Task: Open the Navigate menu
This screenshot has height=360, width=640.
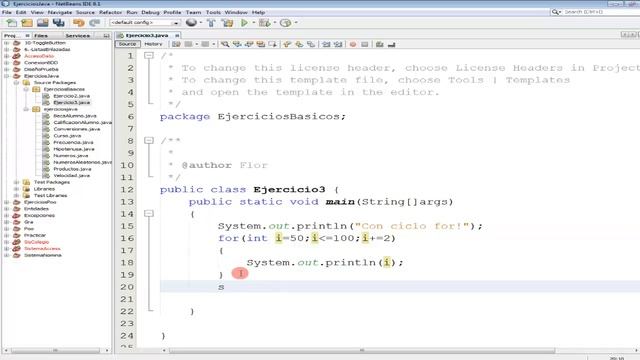Action: (x=60, y=12)
